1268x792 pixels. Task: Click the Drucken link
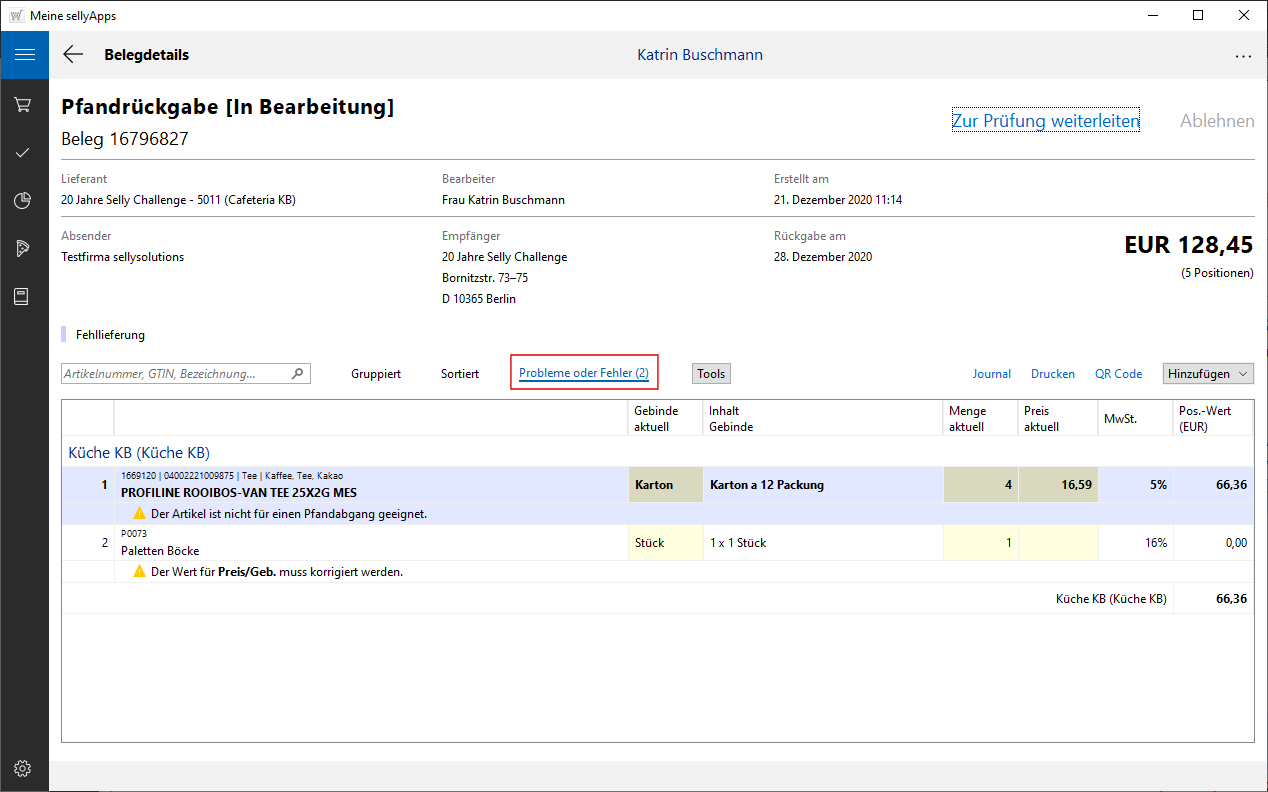pos(1052,374)
